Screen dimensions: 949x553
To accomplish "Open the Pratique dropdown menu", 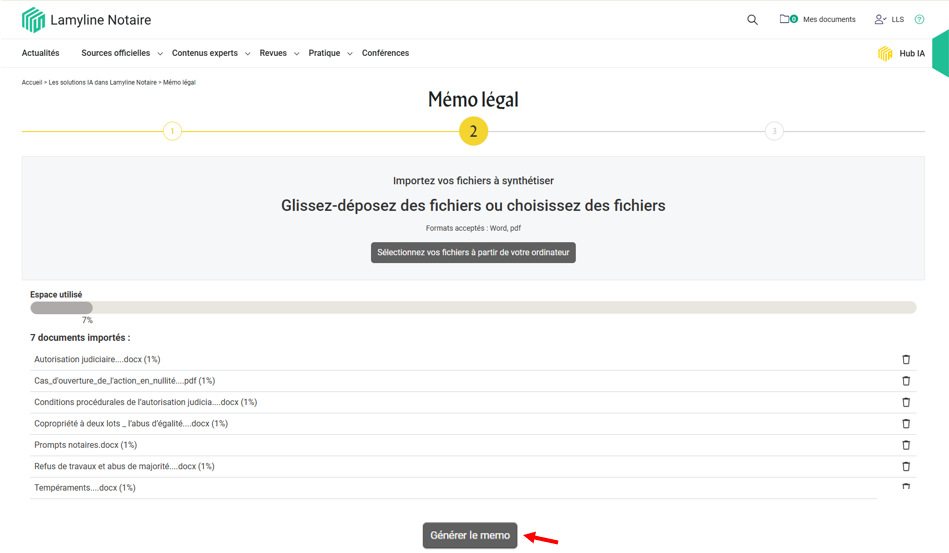I will 330,53.
